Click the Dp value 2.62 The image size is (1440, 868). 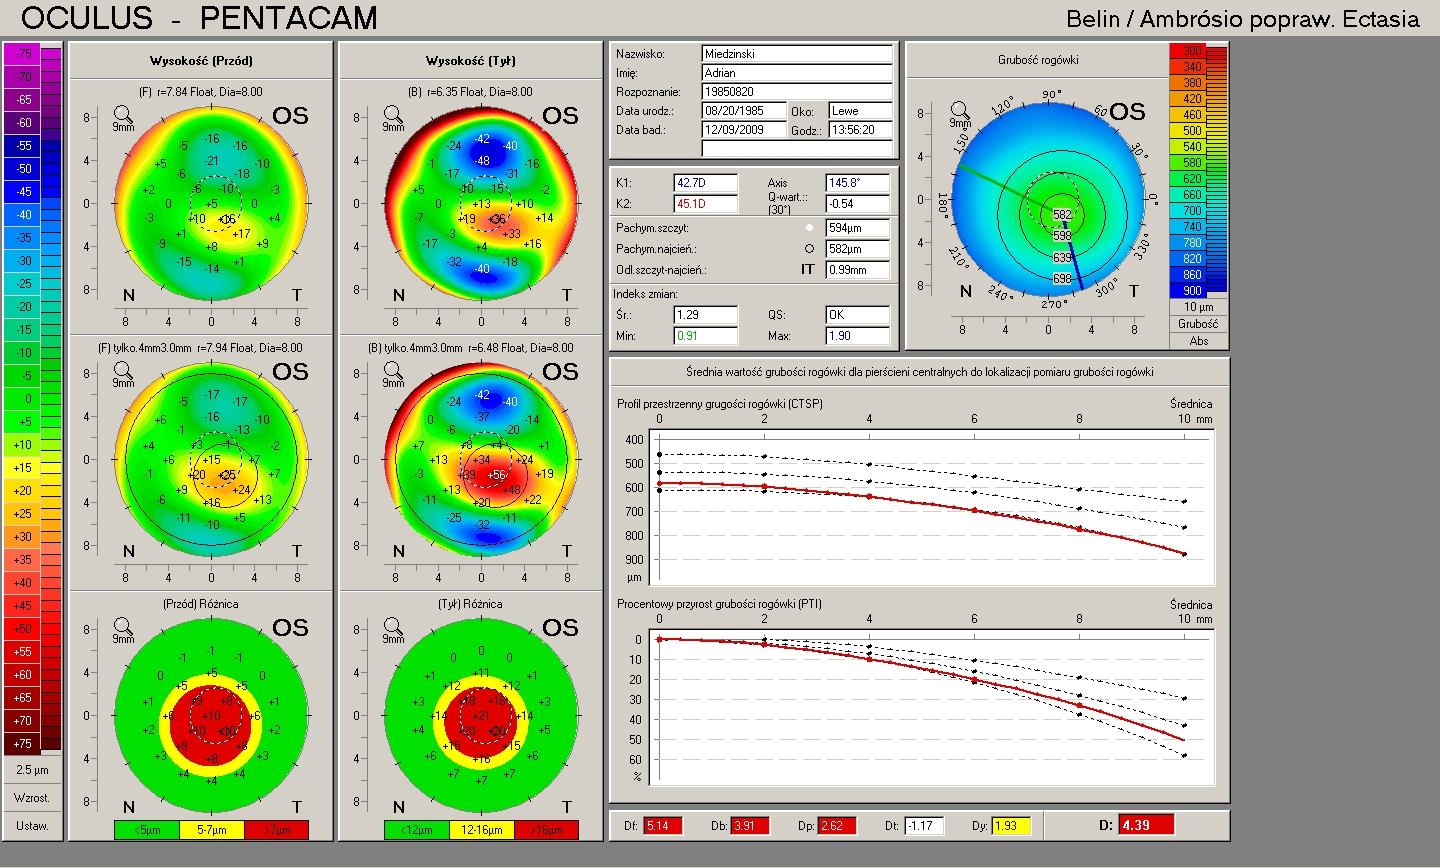(x=836, y=826)
